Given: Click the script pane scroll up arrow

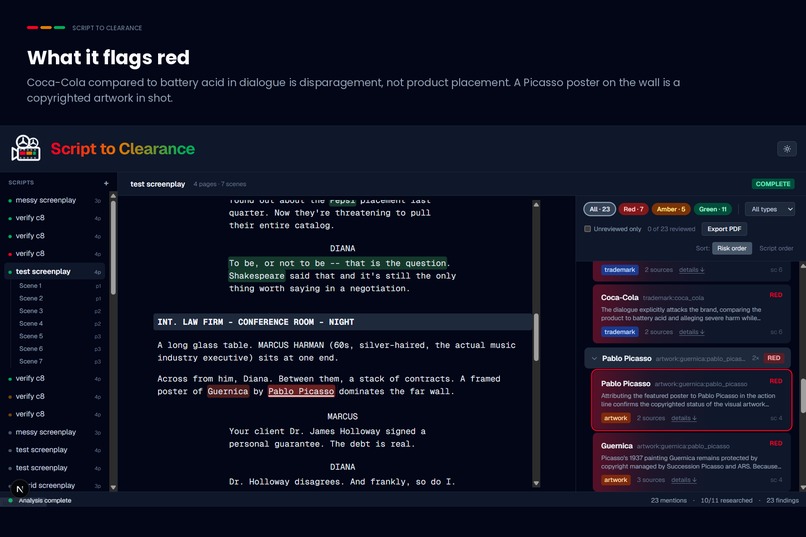Looking at the screenshot, I should pos(536,205).
